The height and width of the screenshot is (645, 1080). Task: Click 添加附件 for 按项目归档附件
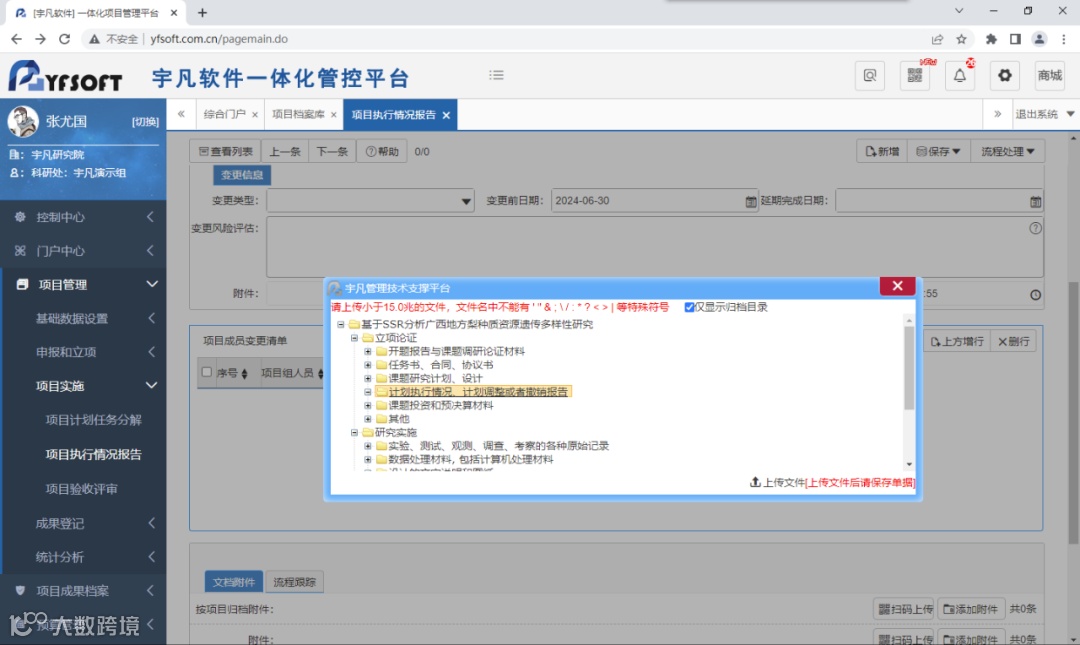coord(970,609)
